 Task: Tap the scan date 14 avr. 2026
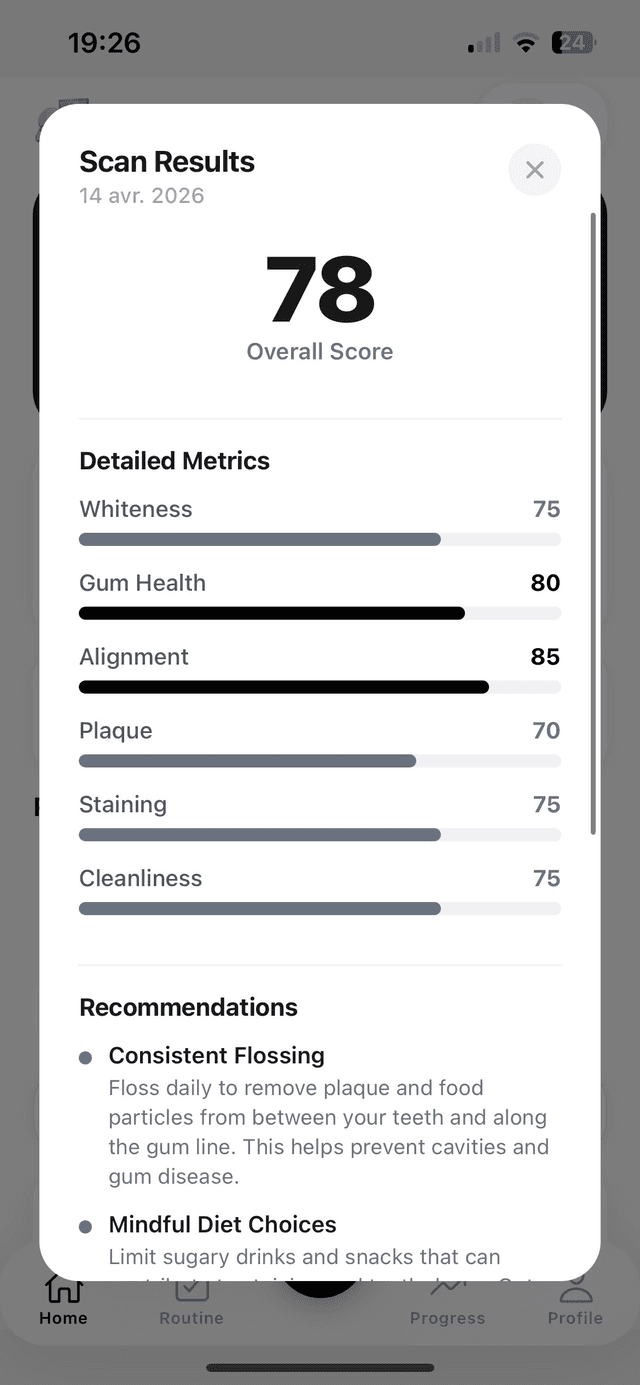(141, 195)
